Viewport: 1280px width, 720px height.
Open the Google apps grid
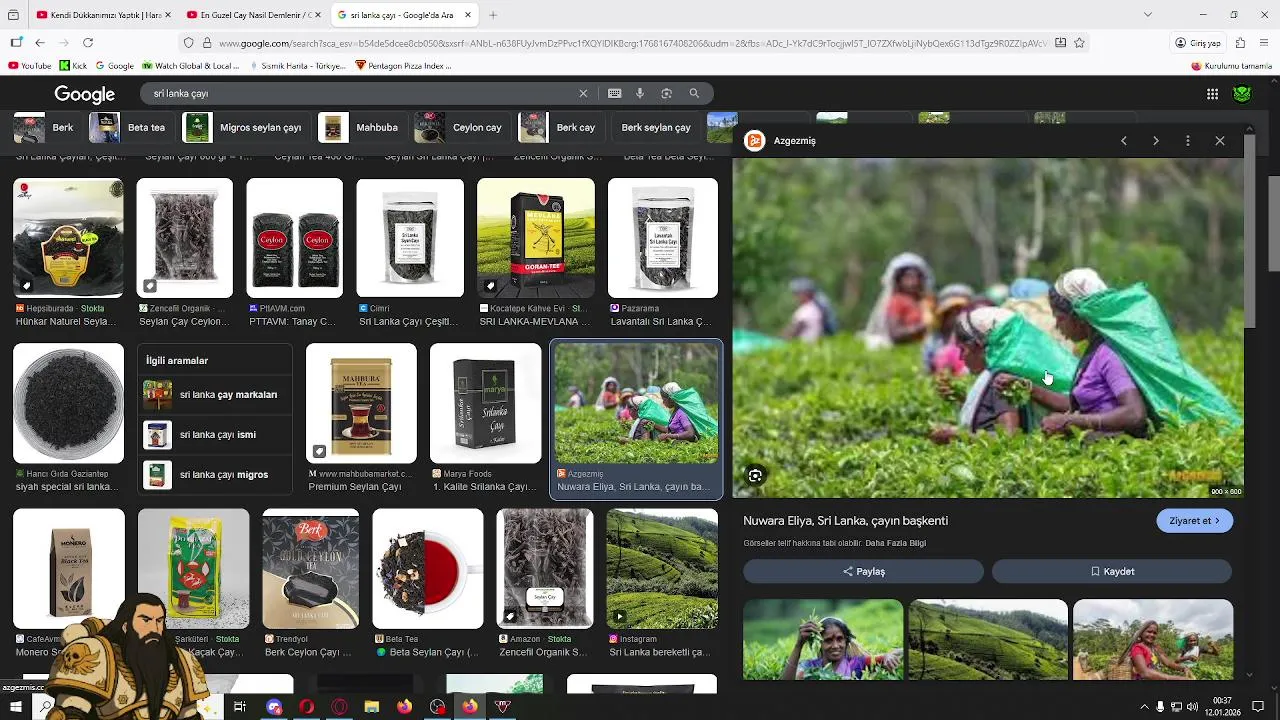click(1212, 94)
